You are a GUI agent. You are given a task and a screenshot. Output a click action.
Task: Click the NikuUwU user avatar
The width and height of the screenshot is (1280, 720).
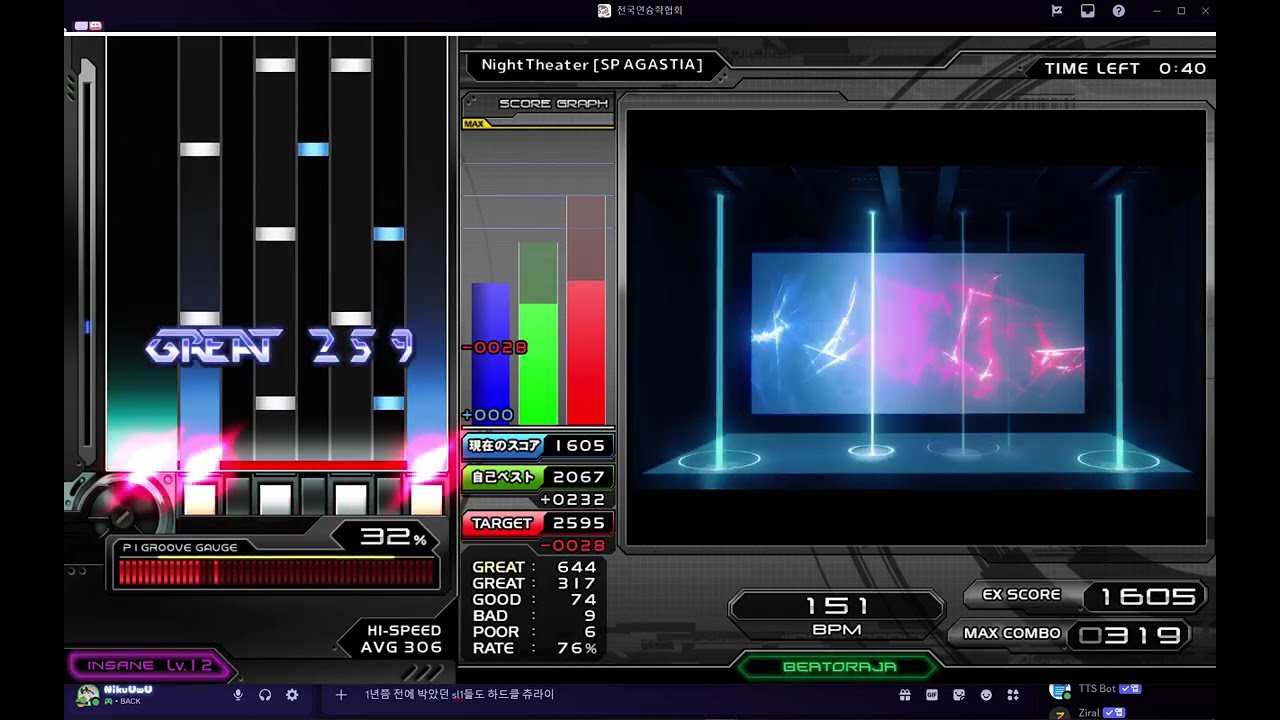coord(88,696)
